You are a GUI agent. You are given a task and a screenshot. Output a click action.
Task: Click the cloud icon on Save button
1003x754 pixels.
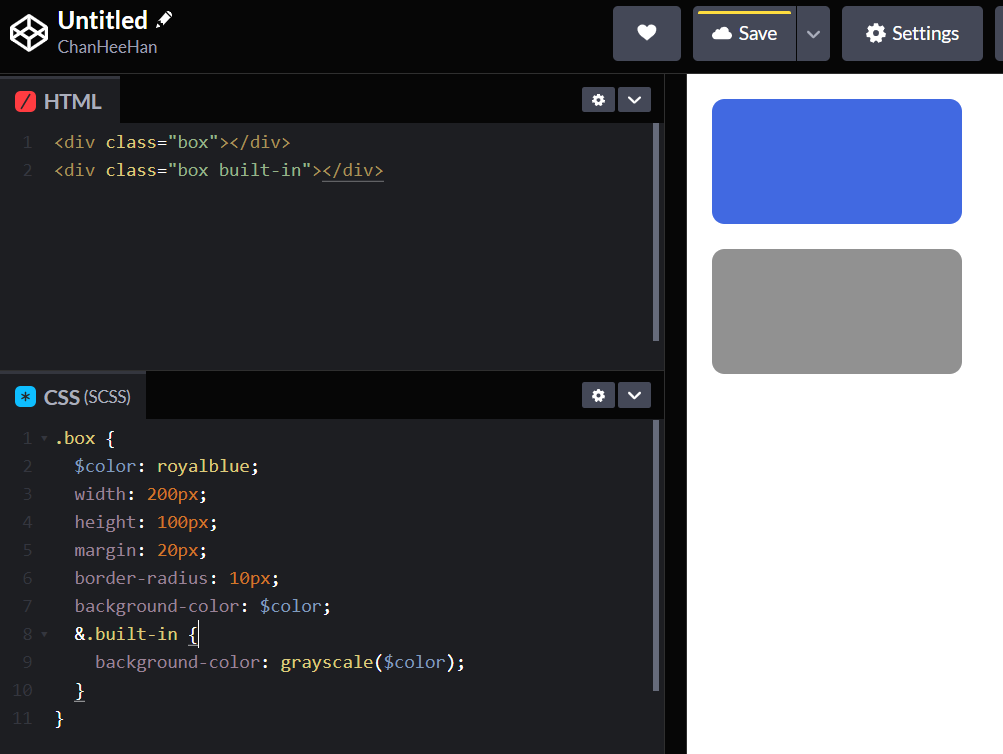(722, 33)
